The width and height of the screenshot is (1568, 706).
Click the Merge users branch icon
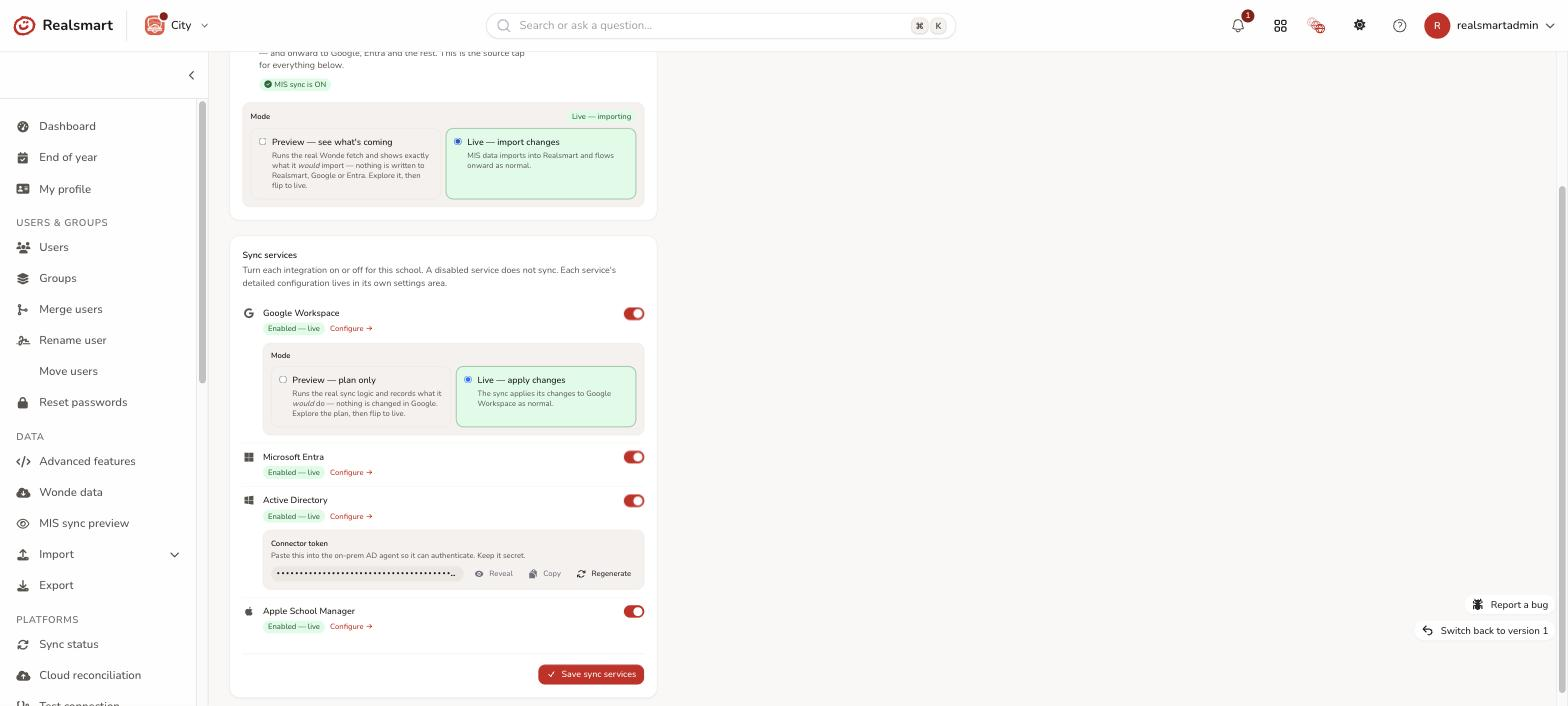(23, 309)
